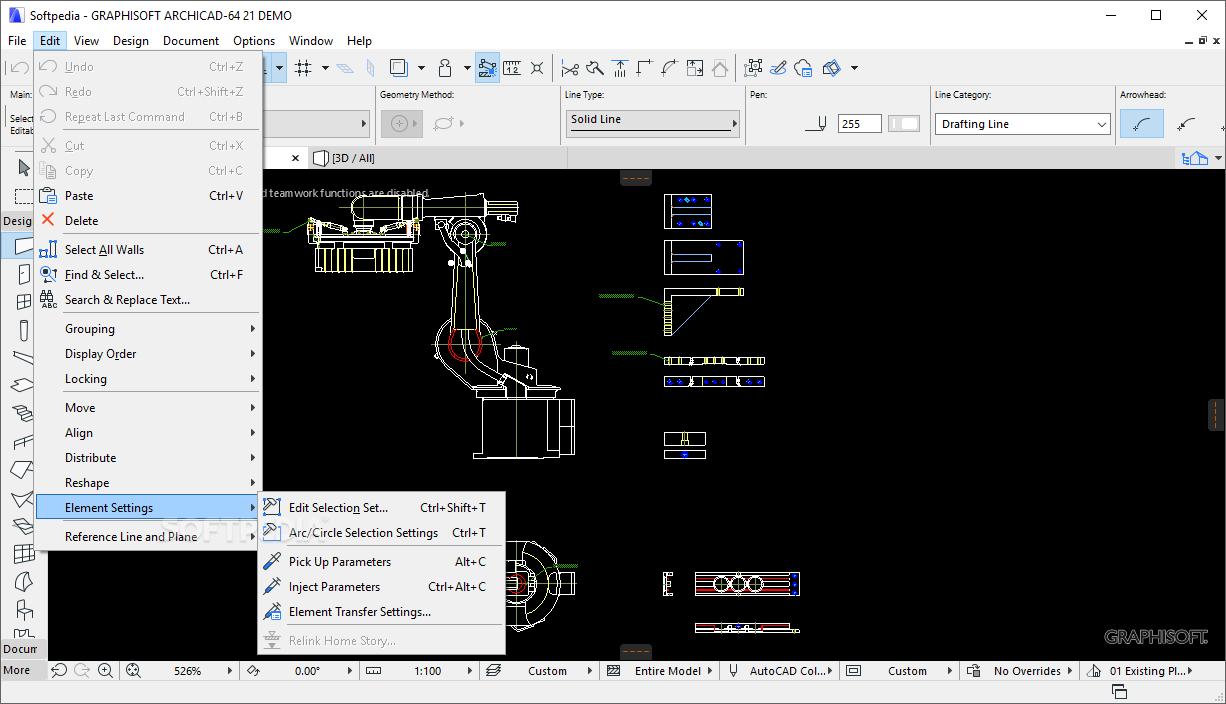Toggle the pen color switch next to 255
Screen dimensions: 1226x704
904,124
